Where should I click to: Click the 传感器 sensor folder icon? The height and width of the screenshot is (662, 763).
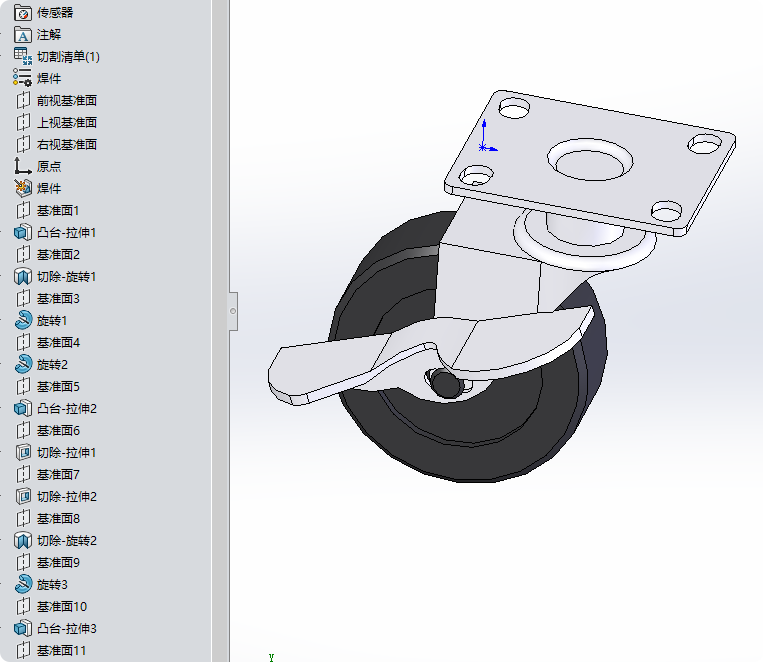[x=23, y=13]
